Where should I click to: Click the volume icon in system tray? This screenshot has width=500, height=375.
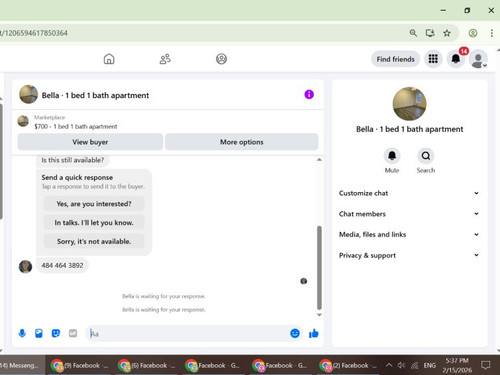[401, 365]
